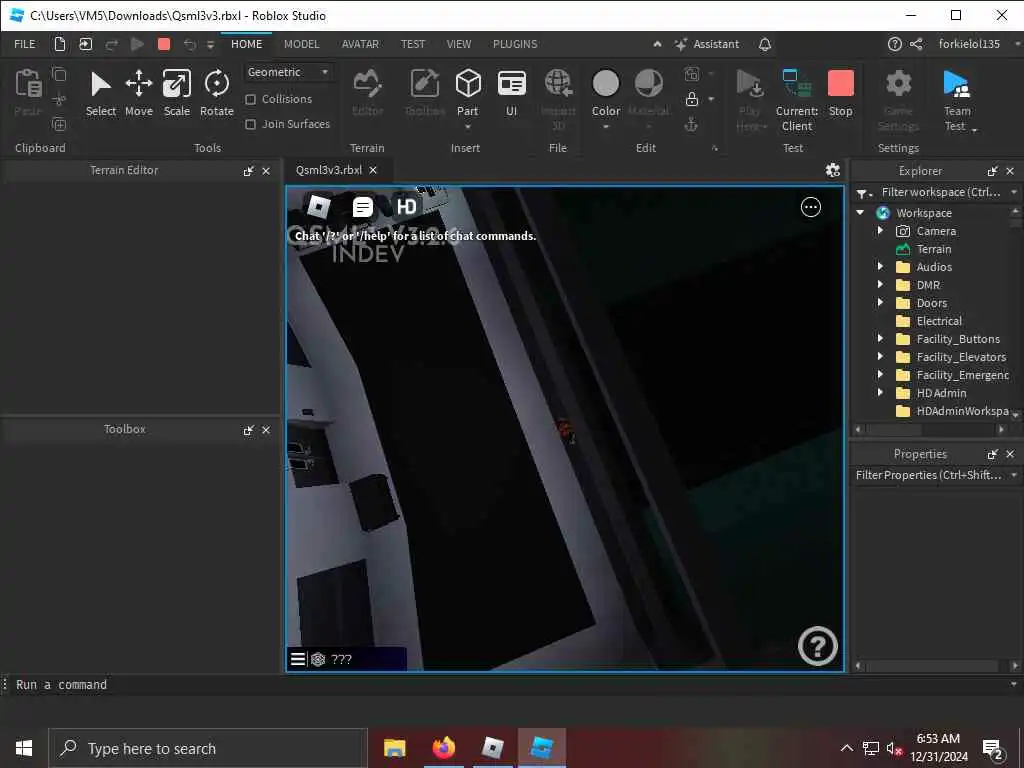
Task: Click the lock tool icon in Edit group
Action: coord(692,99)
